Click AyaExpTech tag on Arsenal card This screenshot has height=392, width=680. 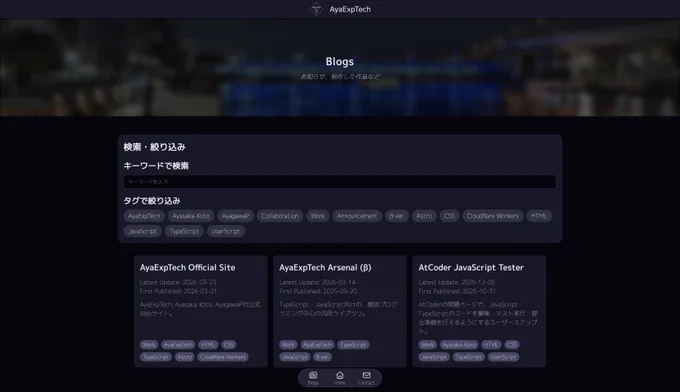coord(317,345)
